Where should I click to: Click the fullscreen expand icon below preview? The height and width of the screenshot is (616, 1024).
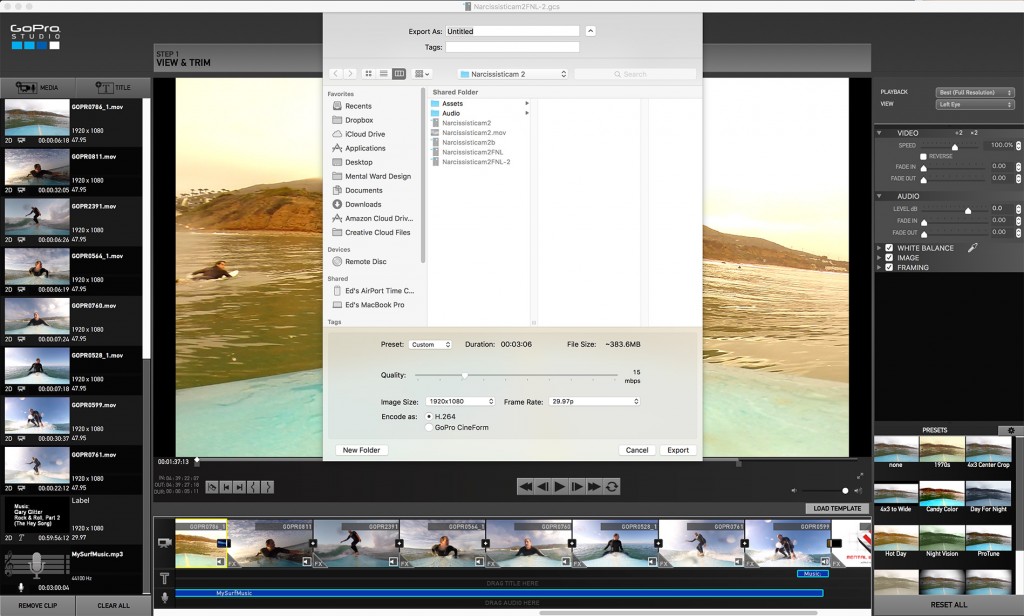860,476
